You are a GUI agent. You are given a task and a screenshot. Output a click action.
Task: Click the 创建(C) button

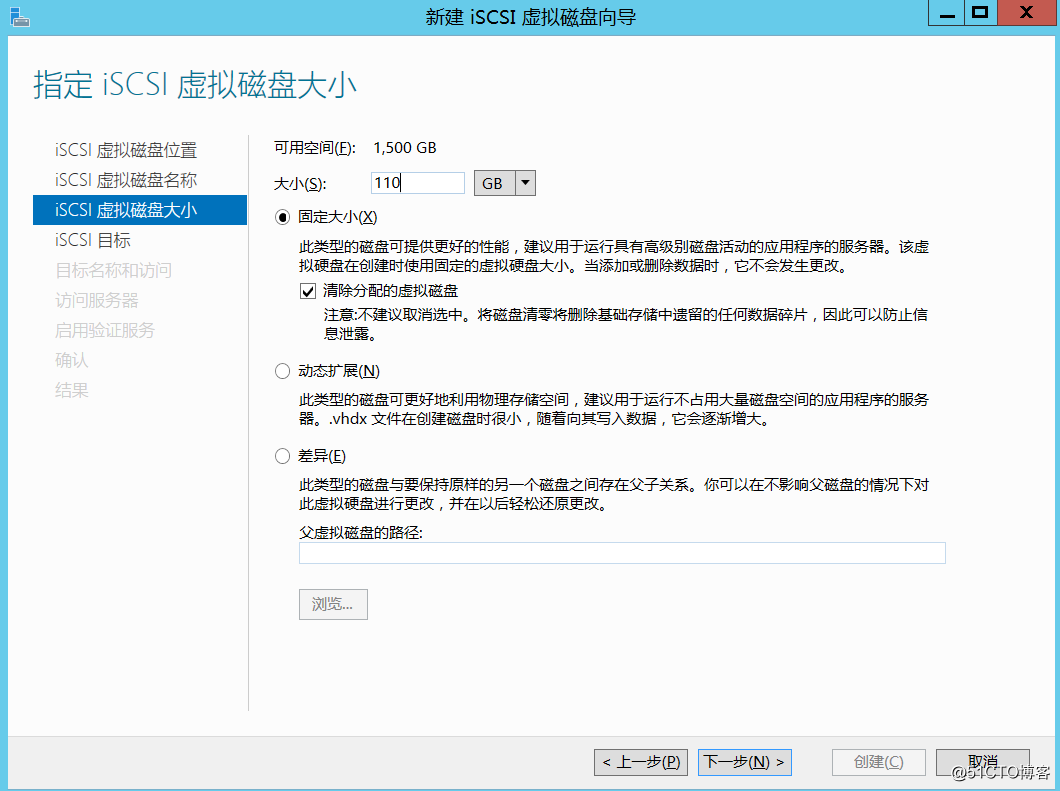(878, 763)
